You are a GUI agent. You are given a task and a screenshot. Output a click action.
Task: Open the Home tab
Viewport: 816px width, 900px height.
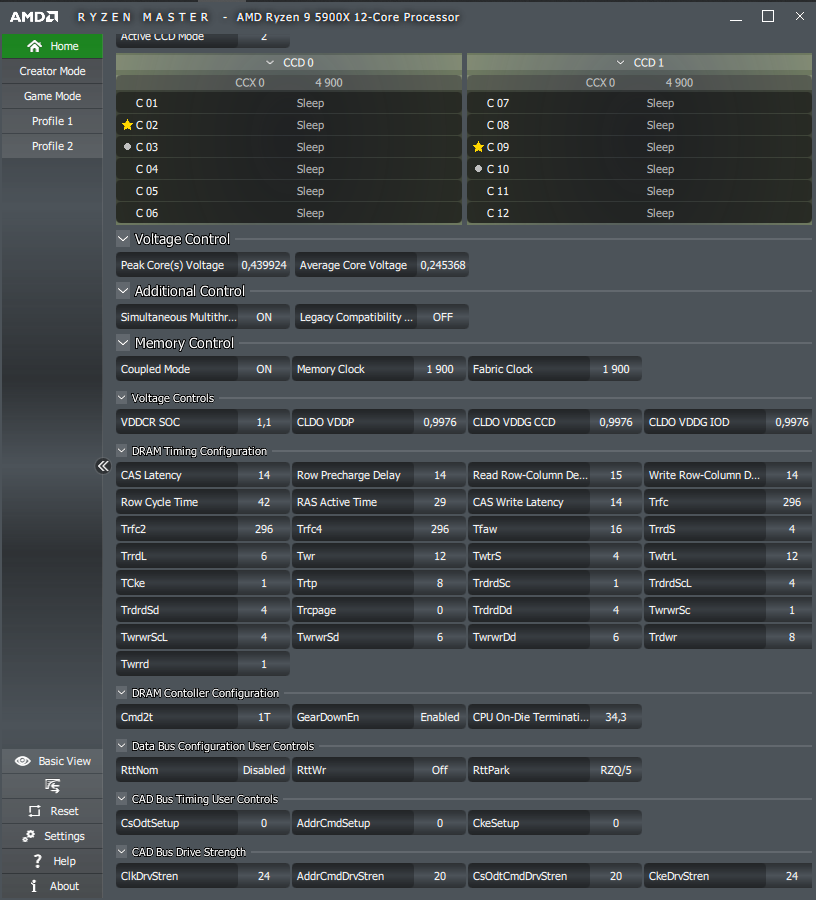pyautogui.click(x=52, y=46)
